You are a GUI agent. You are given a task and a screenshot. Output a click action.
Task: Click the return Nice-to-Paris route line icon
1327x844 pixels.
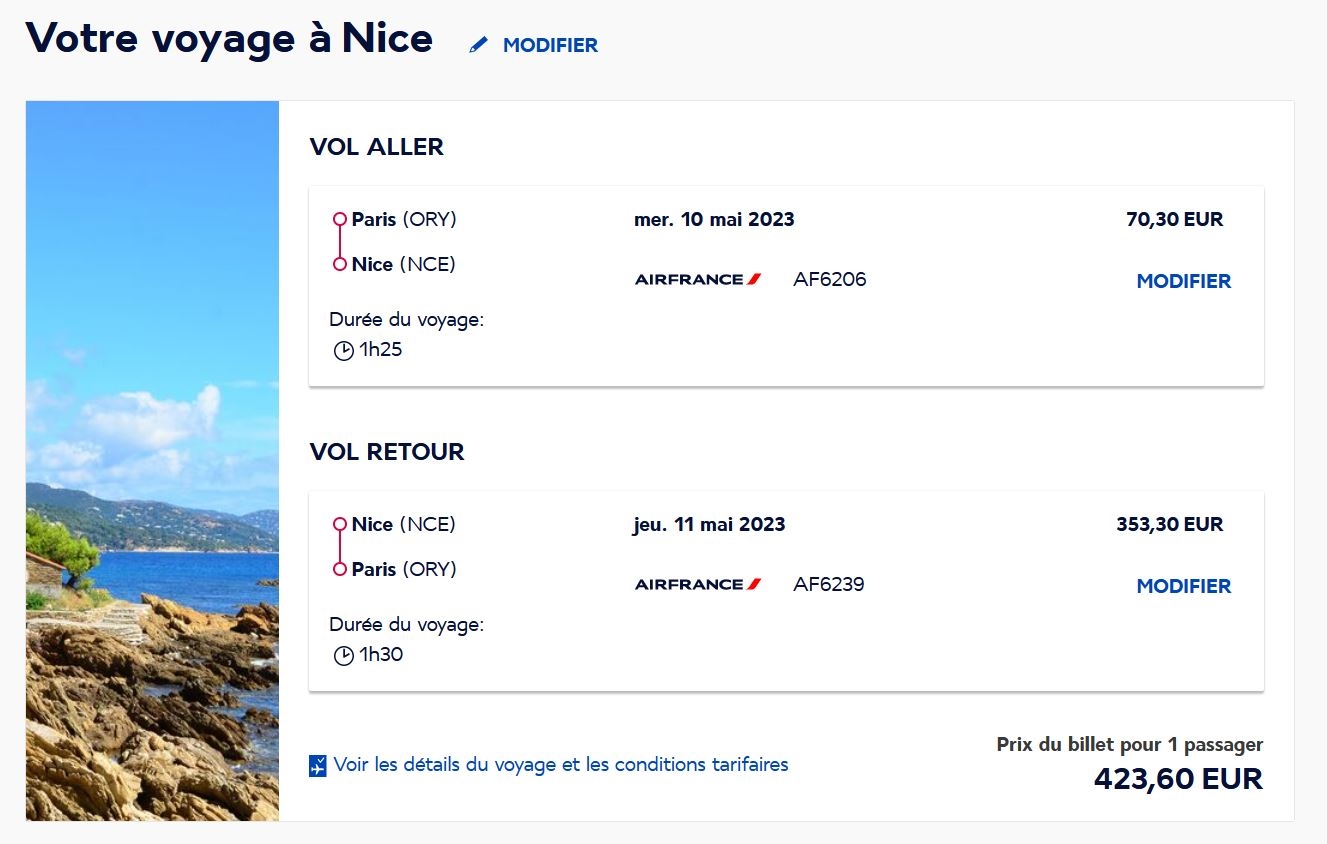[x=340, y=547]
